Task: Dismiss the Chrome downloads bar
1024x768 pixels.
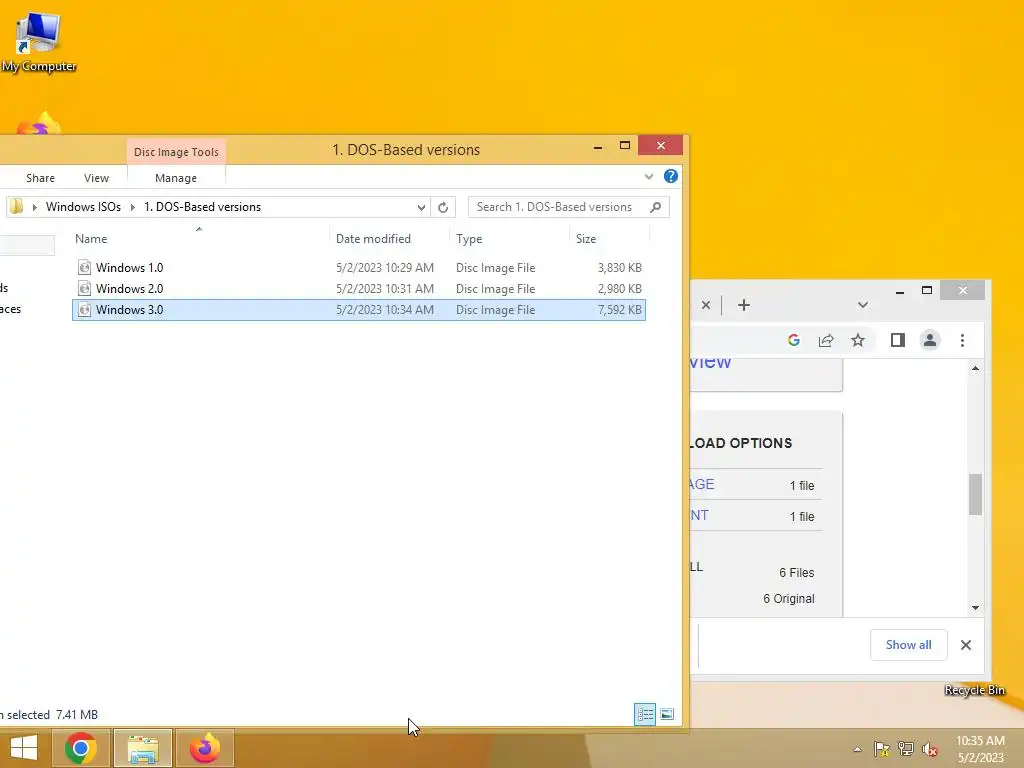Action: pos(966,645)
